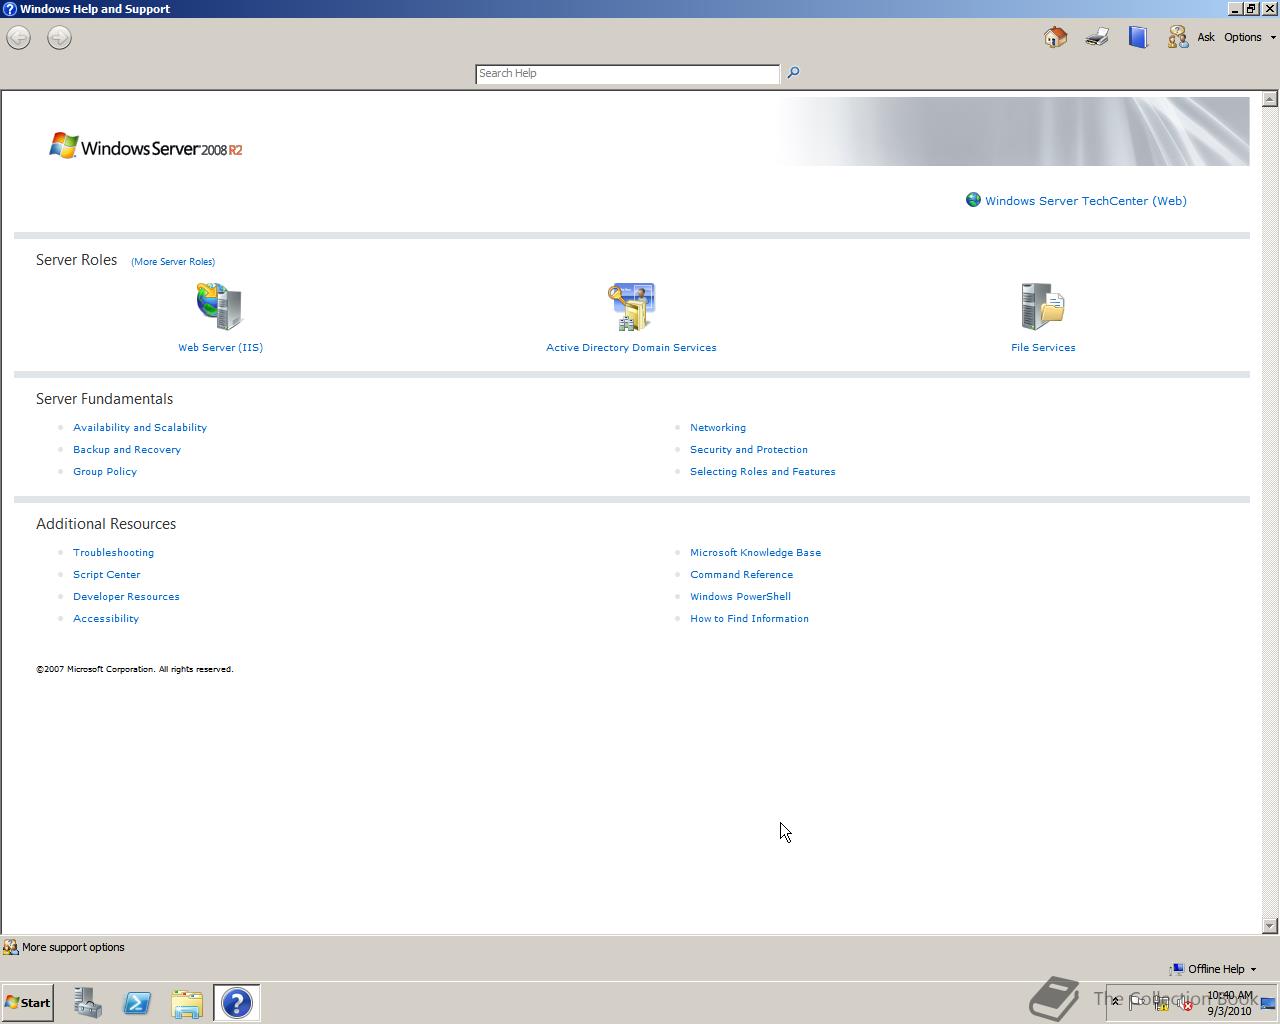The image size is (1280, 1024).
Task: Go back using the Back arrow button
Action: coord(18,38)
